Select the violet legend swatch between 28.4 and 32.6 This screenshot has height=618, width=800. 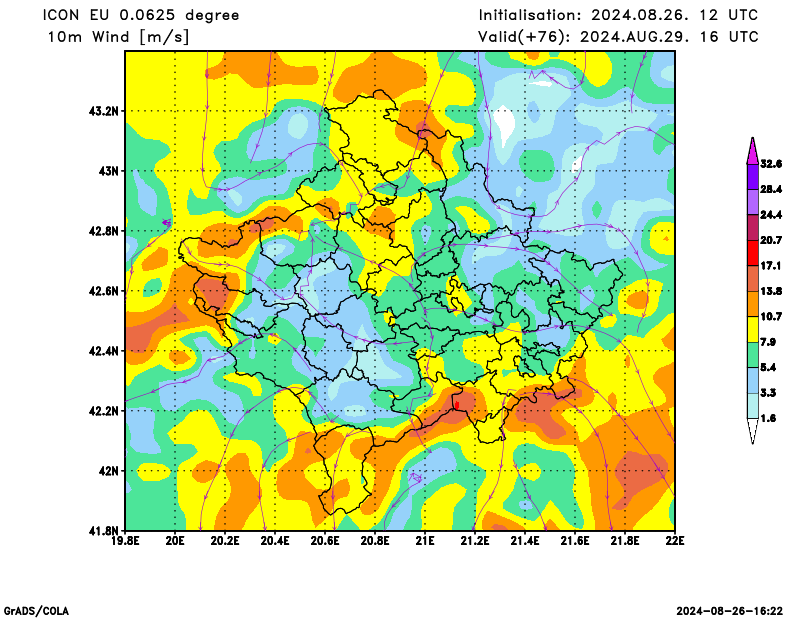point(753,177)
